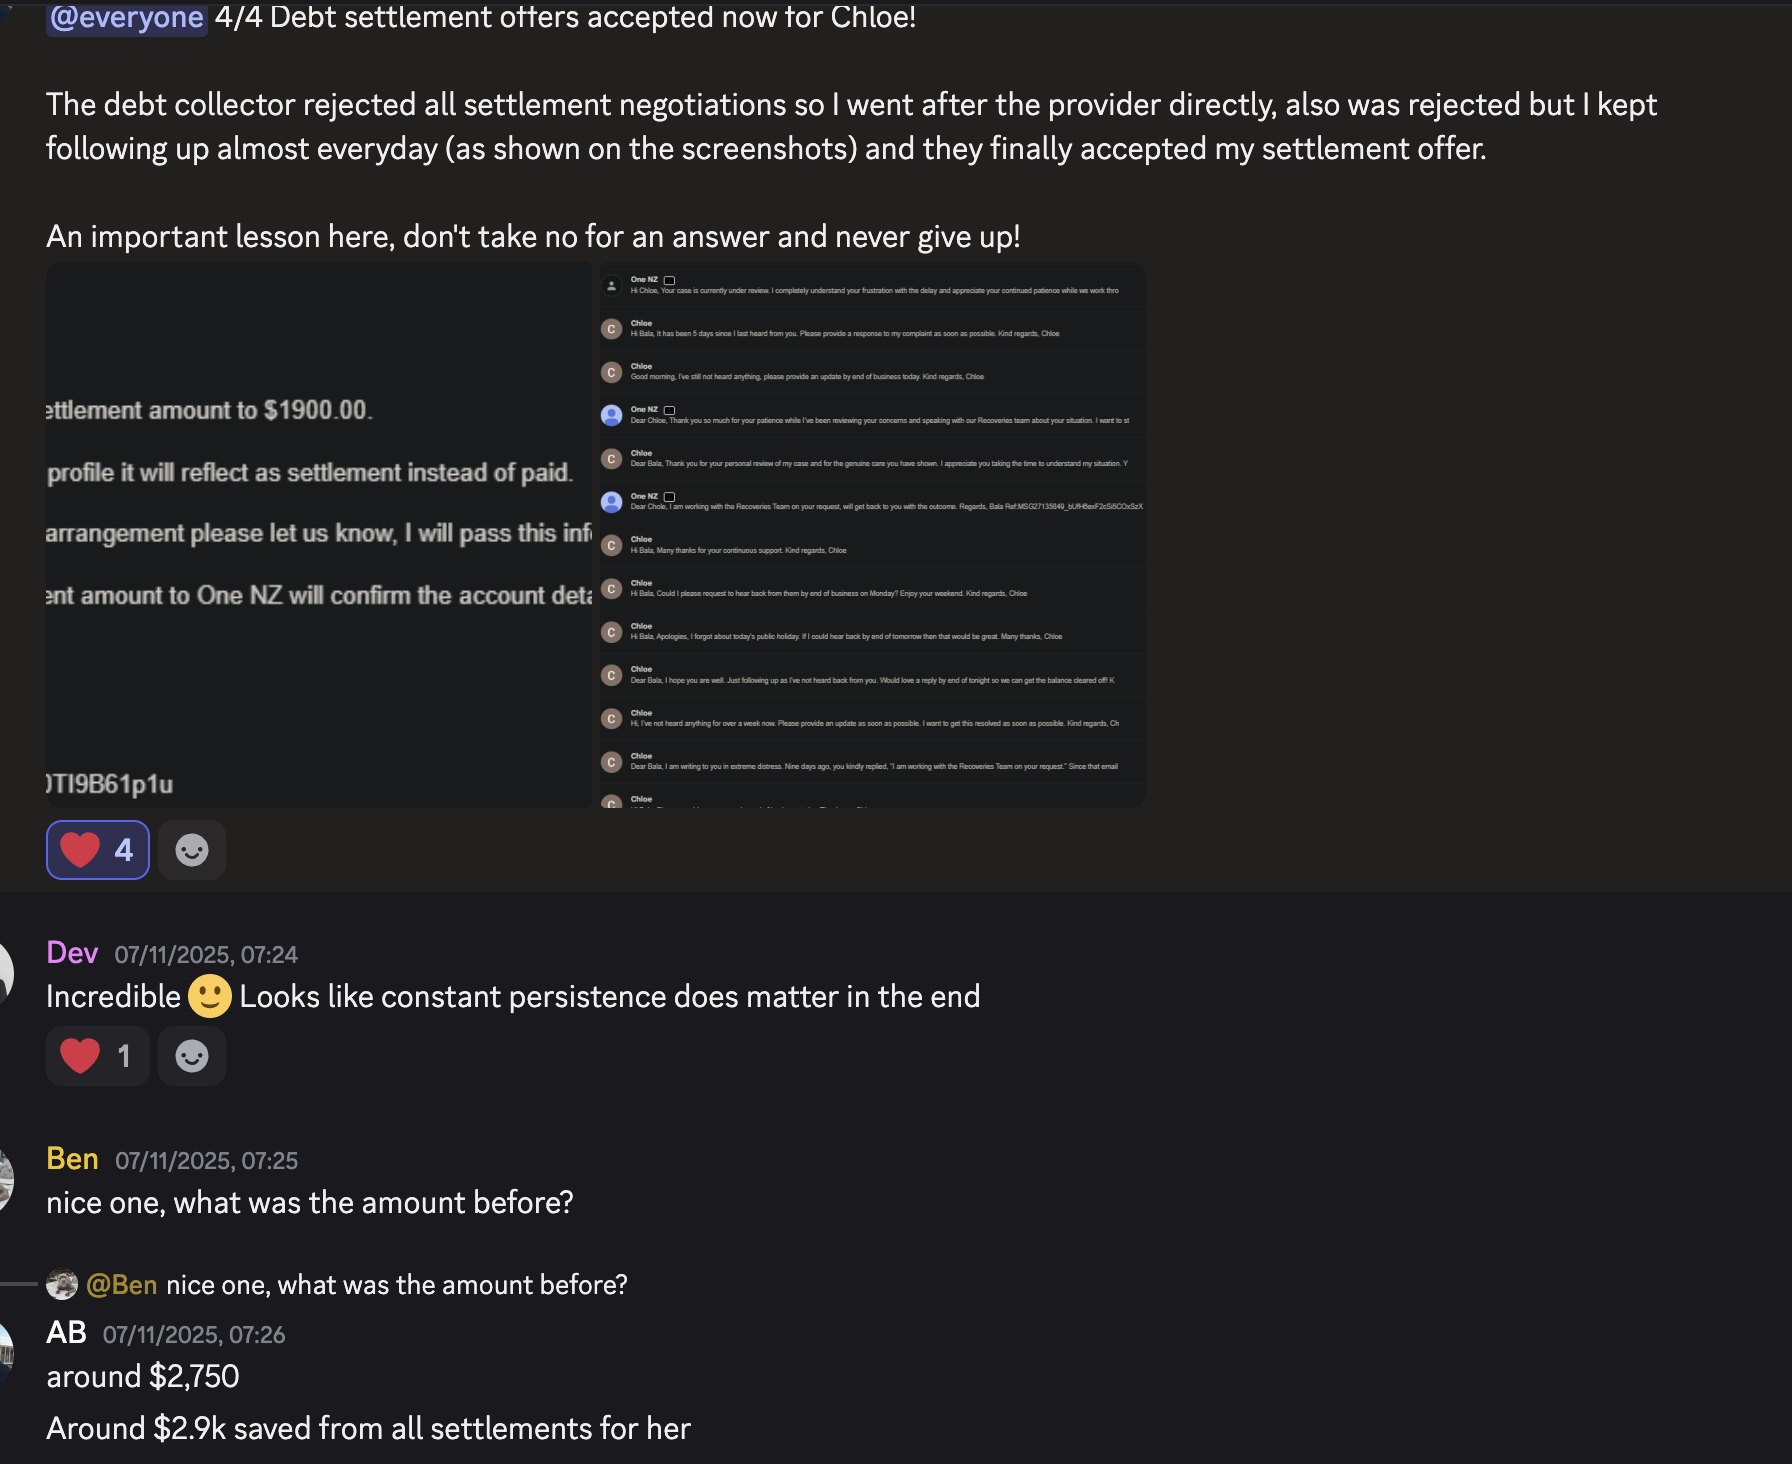Open the emoji picker beside the heart reactions
Image resolution: width=1792 pixels, height=1464 pixels.
coord(191,849)
